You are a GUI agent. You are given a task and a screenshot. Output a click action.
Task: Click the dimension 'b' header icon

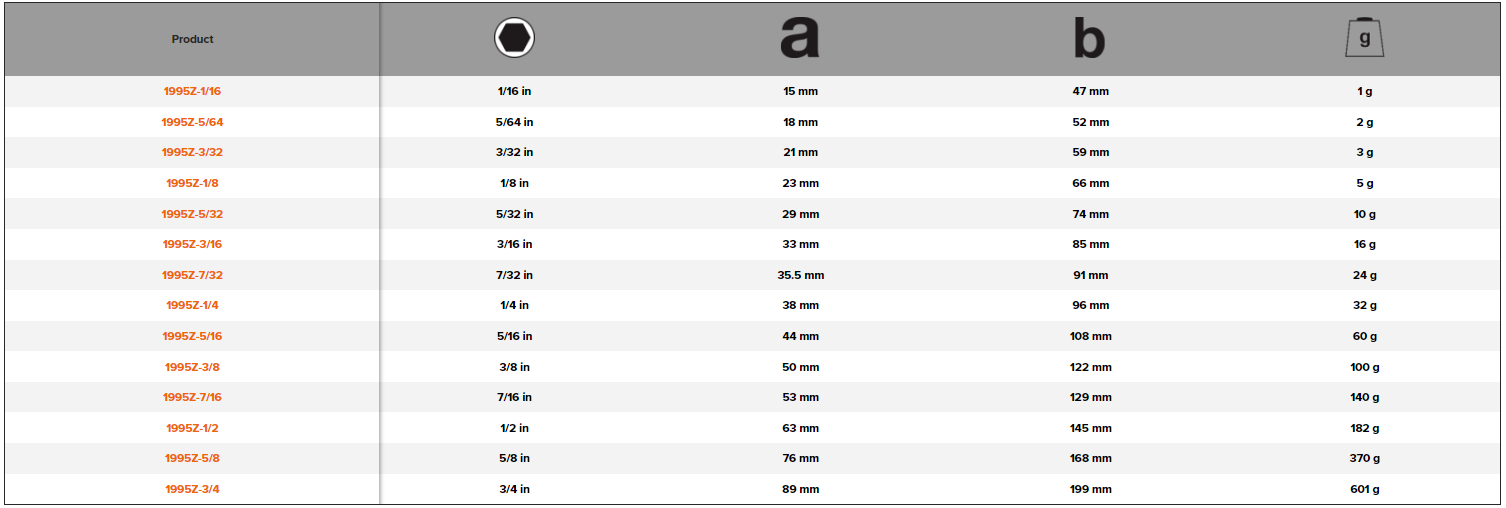1089,38
